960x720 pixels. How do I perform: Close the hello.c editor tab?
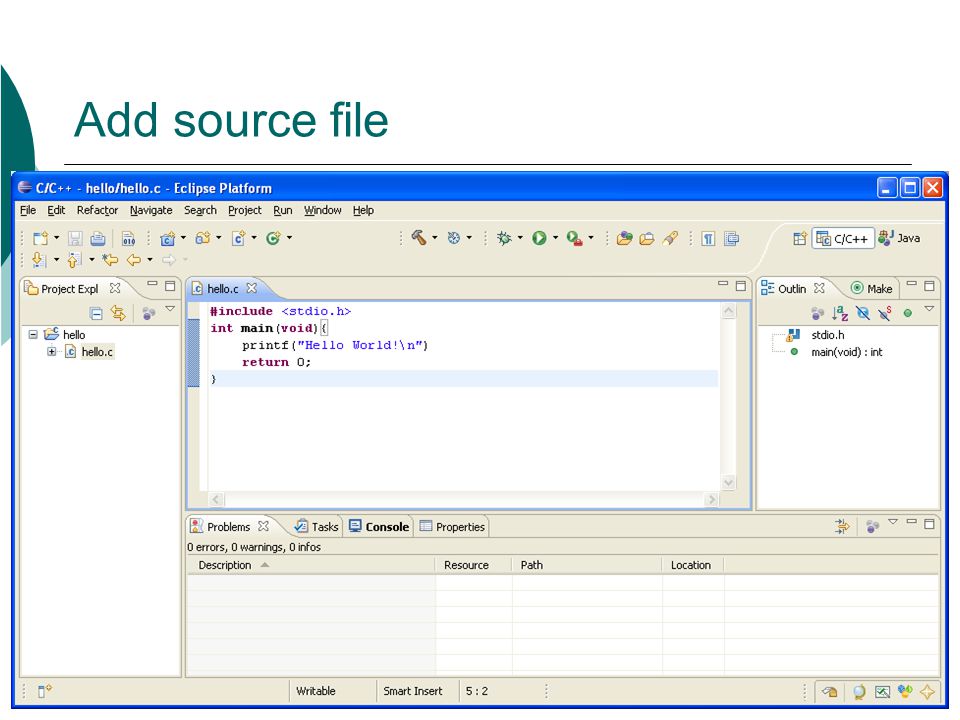coord(252,288)
